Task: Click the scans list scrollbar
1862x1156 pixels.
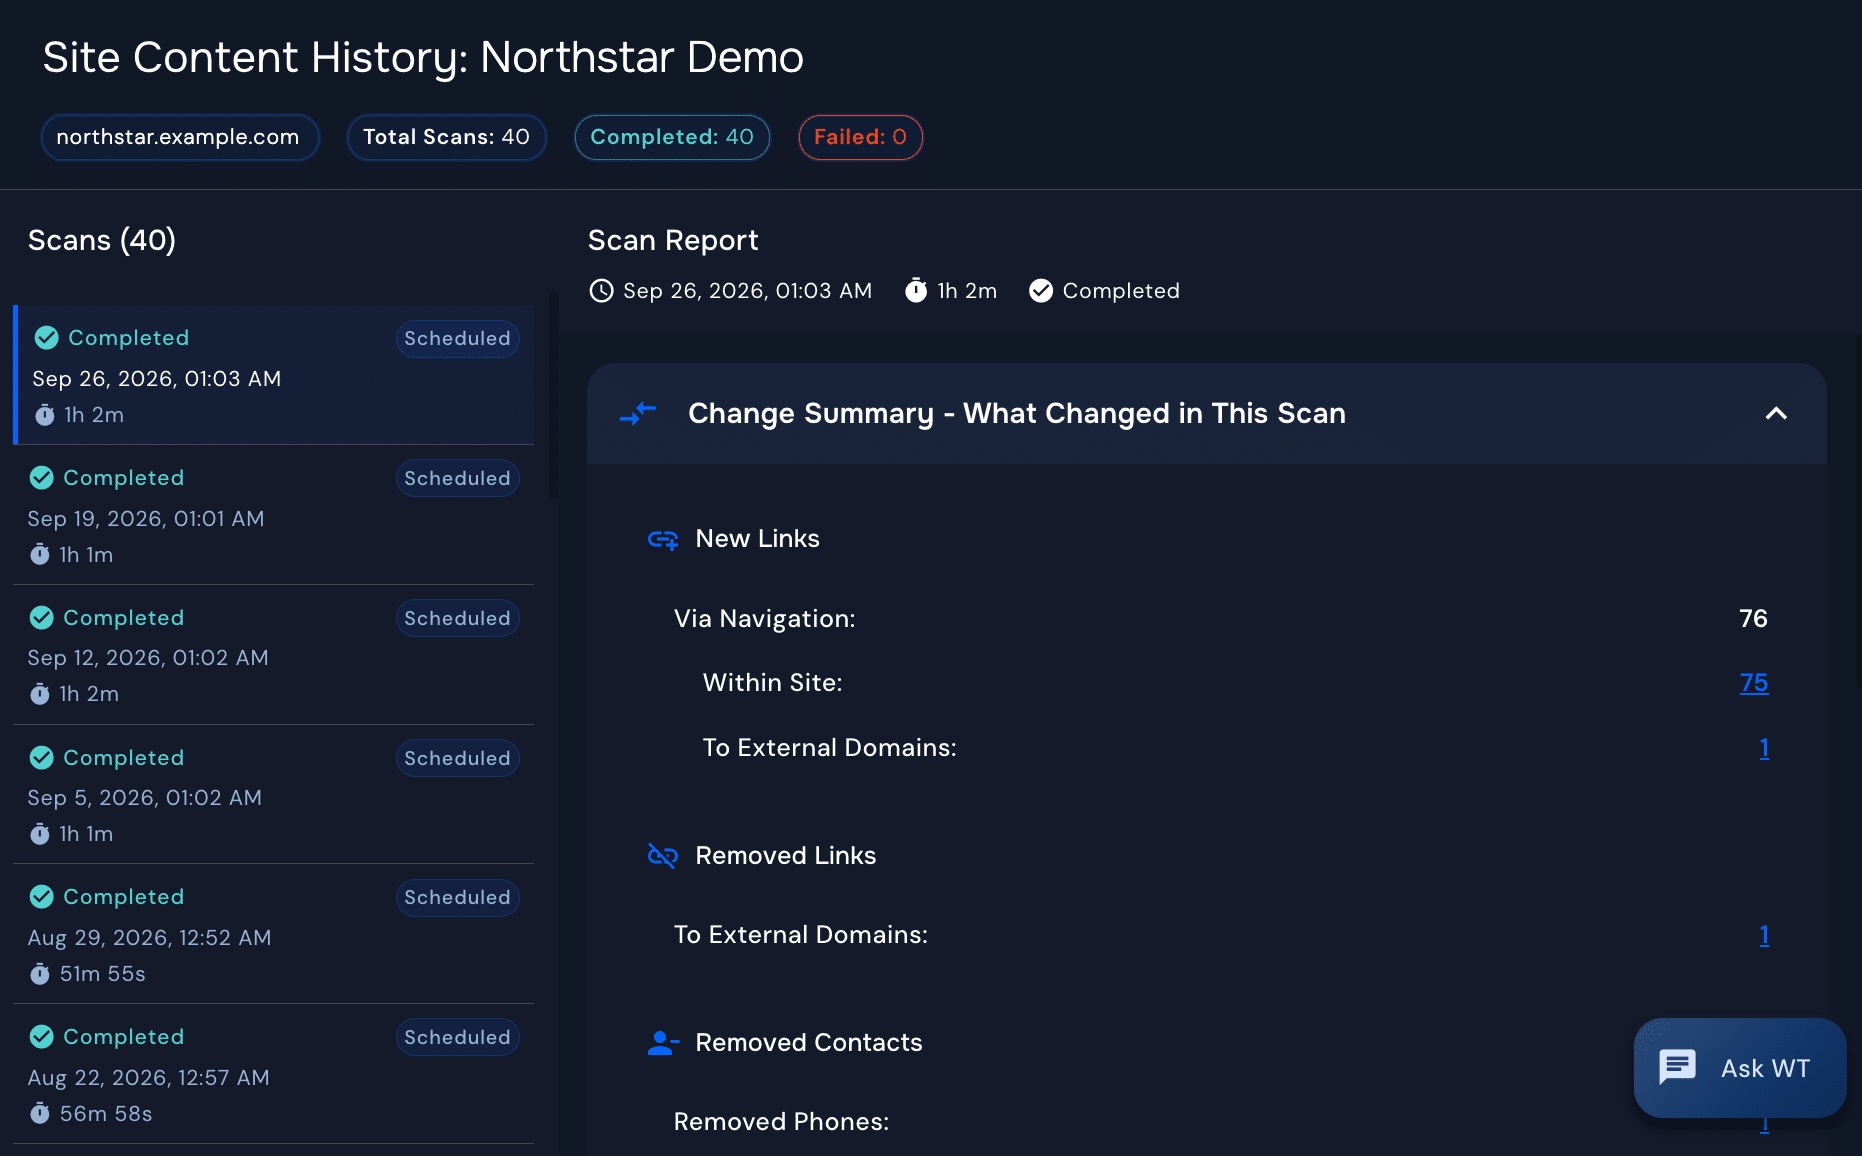Action: pos(555,395)
